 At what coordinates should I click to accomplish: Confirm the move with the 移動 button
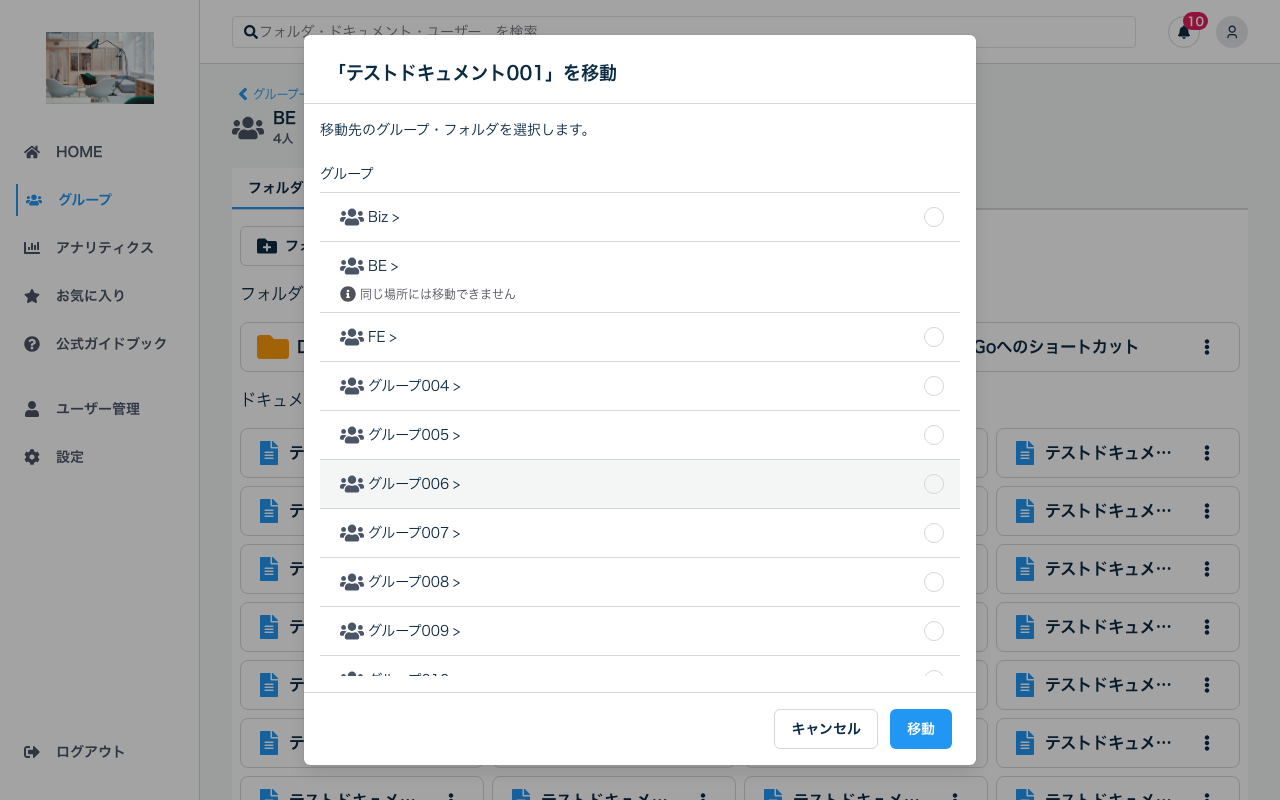[x=920, y=729]
